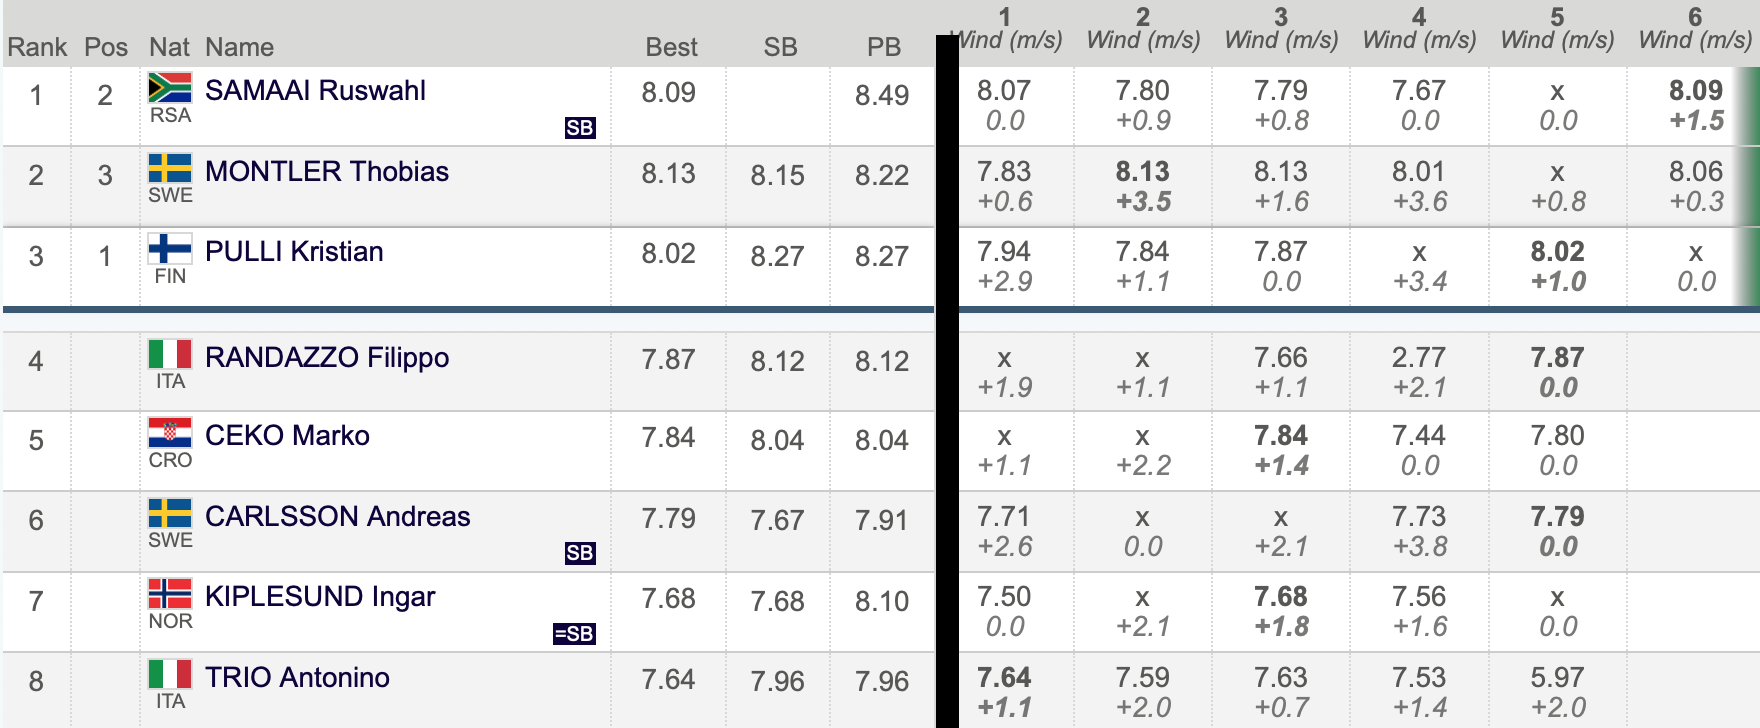Click SB badge in SAMAAI Ruswahl row
This screenshot has height=728, width=1760.
click(x=580, y=128)
